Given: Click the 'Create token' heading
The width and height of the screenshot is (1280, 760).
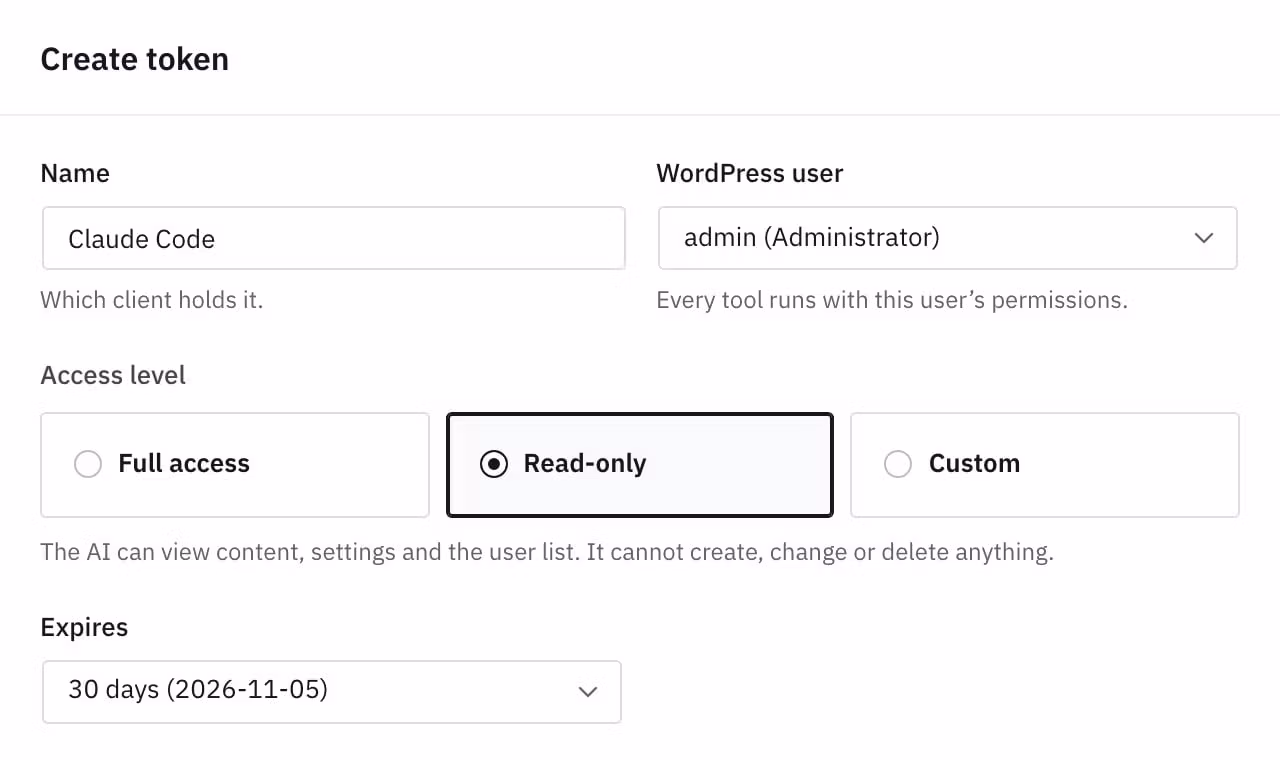Looking at the screenshot, I should (135, 59).
